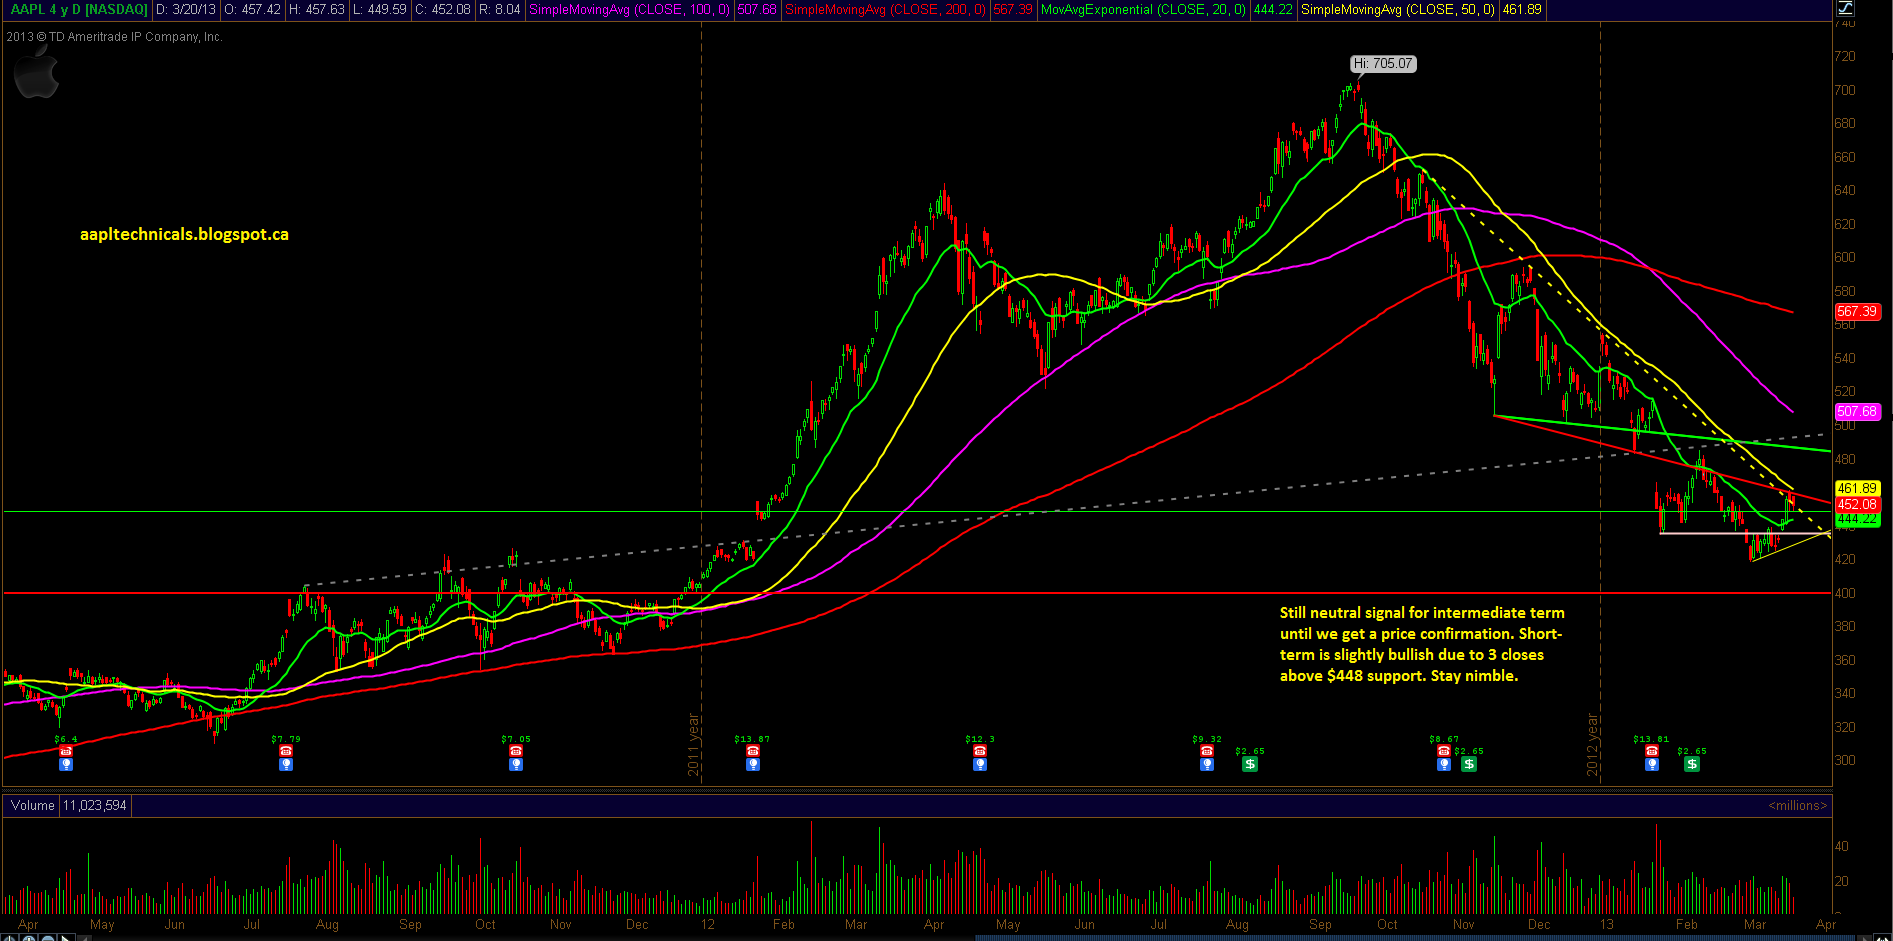Image resolution: width=1893 pixels, height=941 pixels.
Task: Click the Apple logo on the chart
Action: (x=37, y=75)
